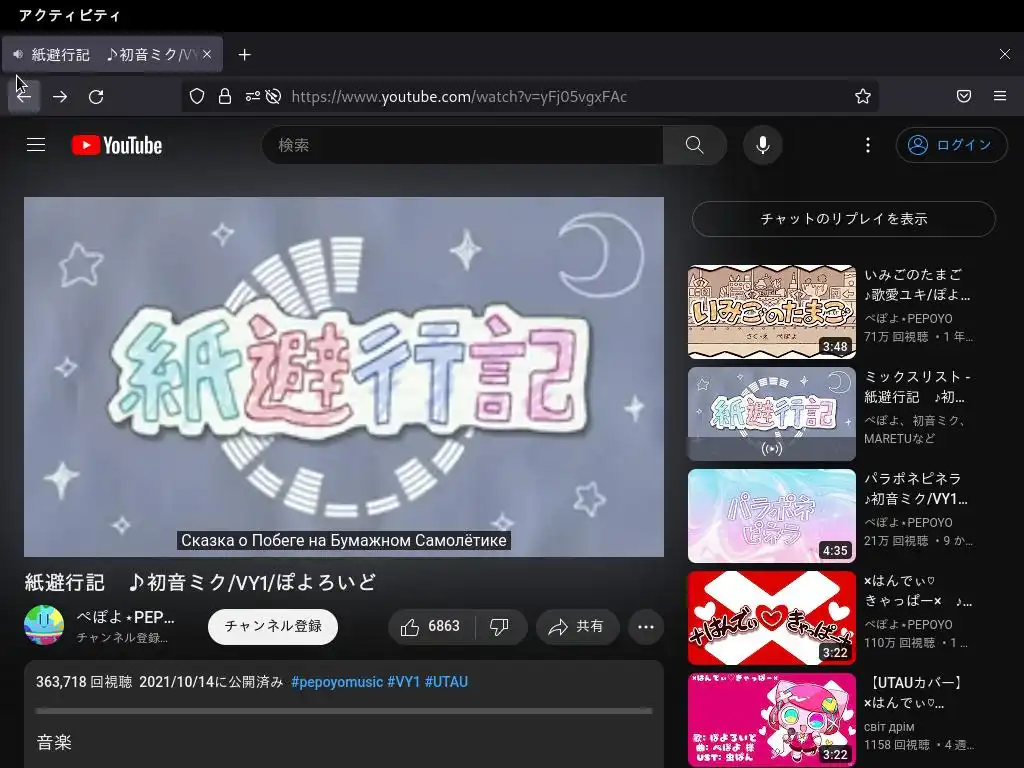This screenshot has height=768, width=1024.
Task: Open the #VY1 hashtag link
Action: coord(403,682)
